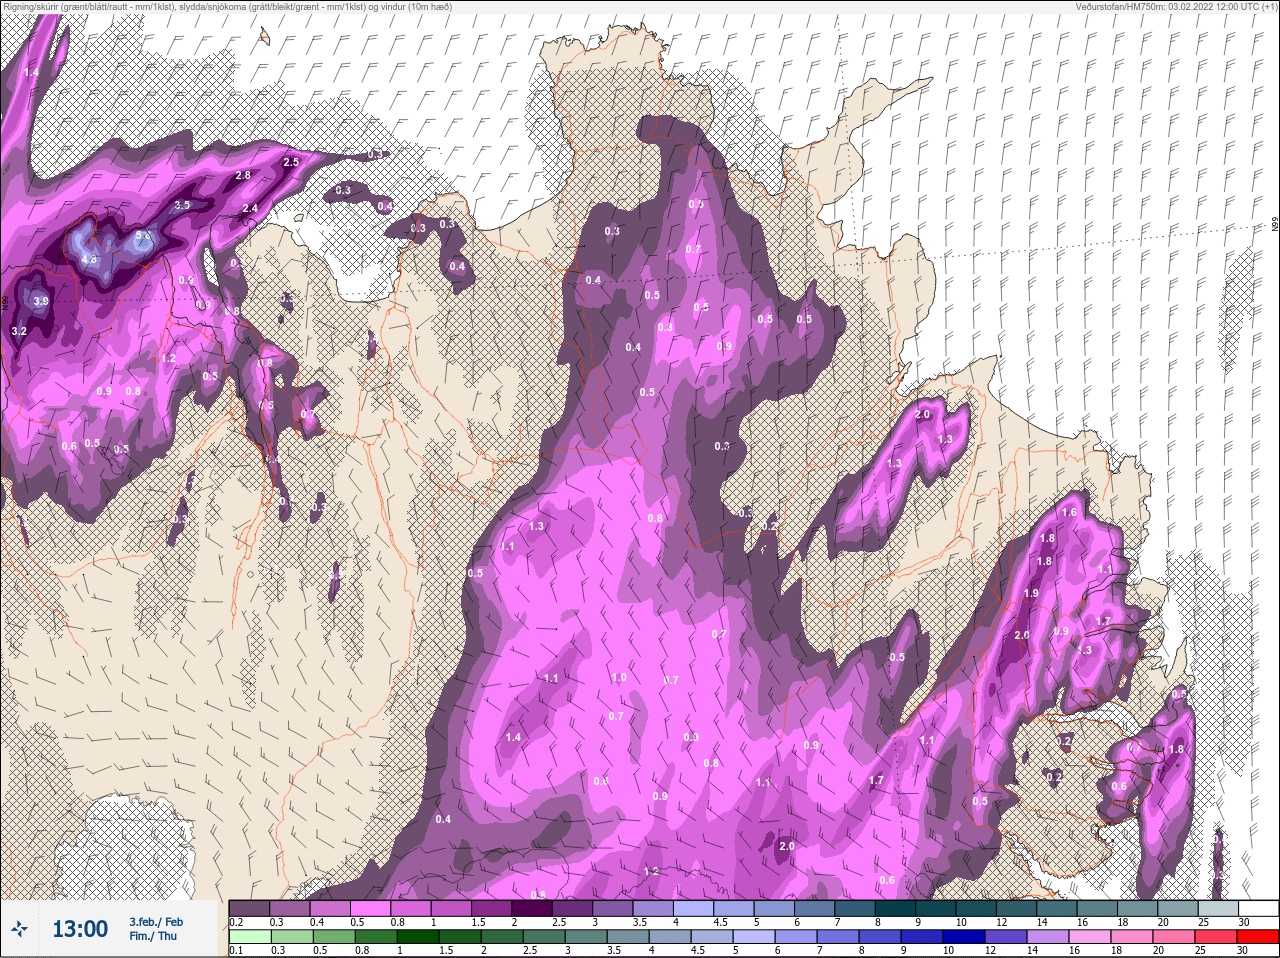Select the '3.feb./ Feb' date text
Image resolution: width=1280 pixels, height=958 pixels.
pyautogui.click(x=156, y=921)
